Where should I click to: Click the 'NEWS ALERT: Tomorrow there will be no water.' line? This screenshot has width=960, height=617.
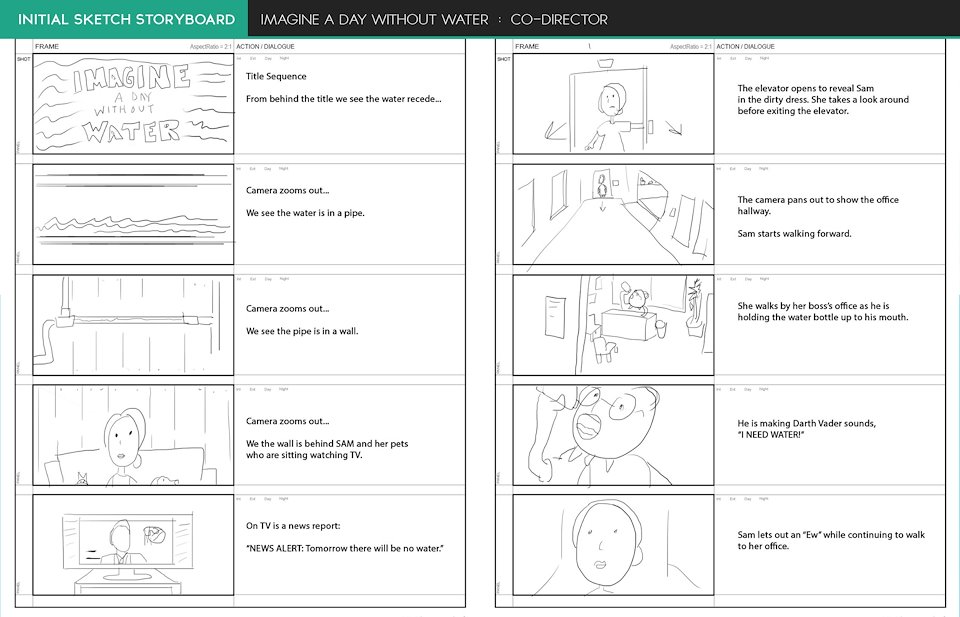[x=345, y=548]
